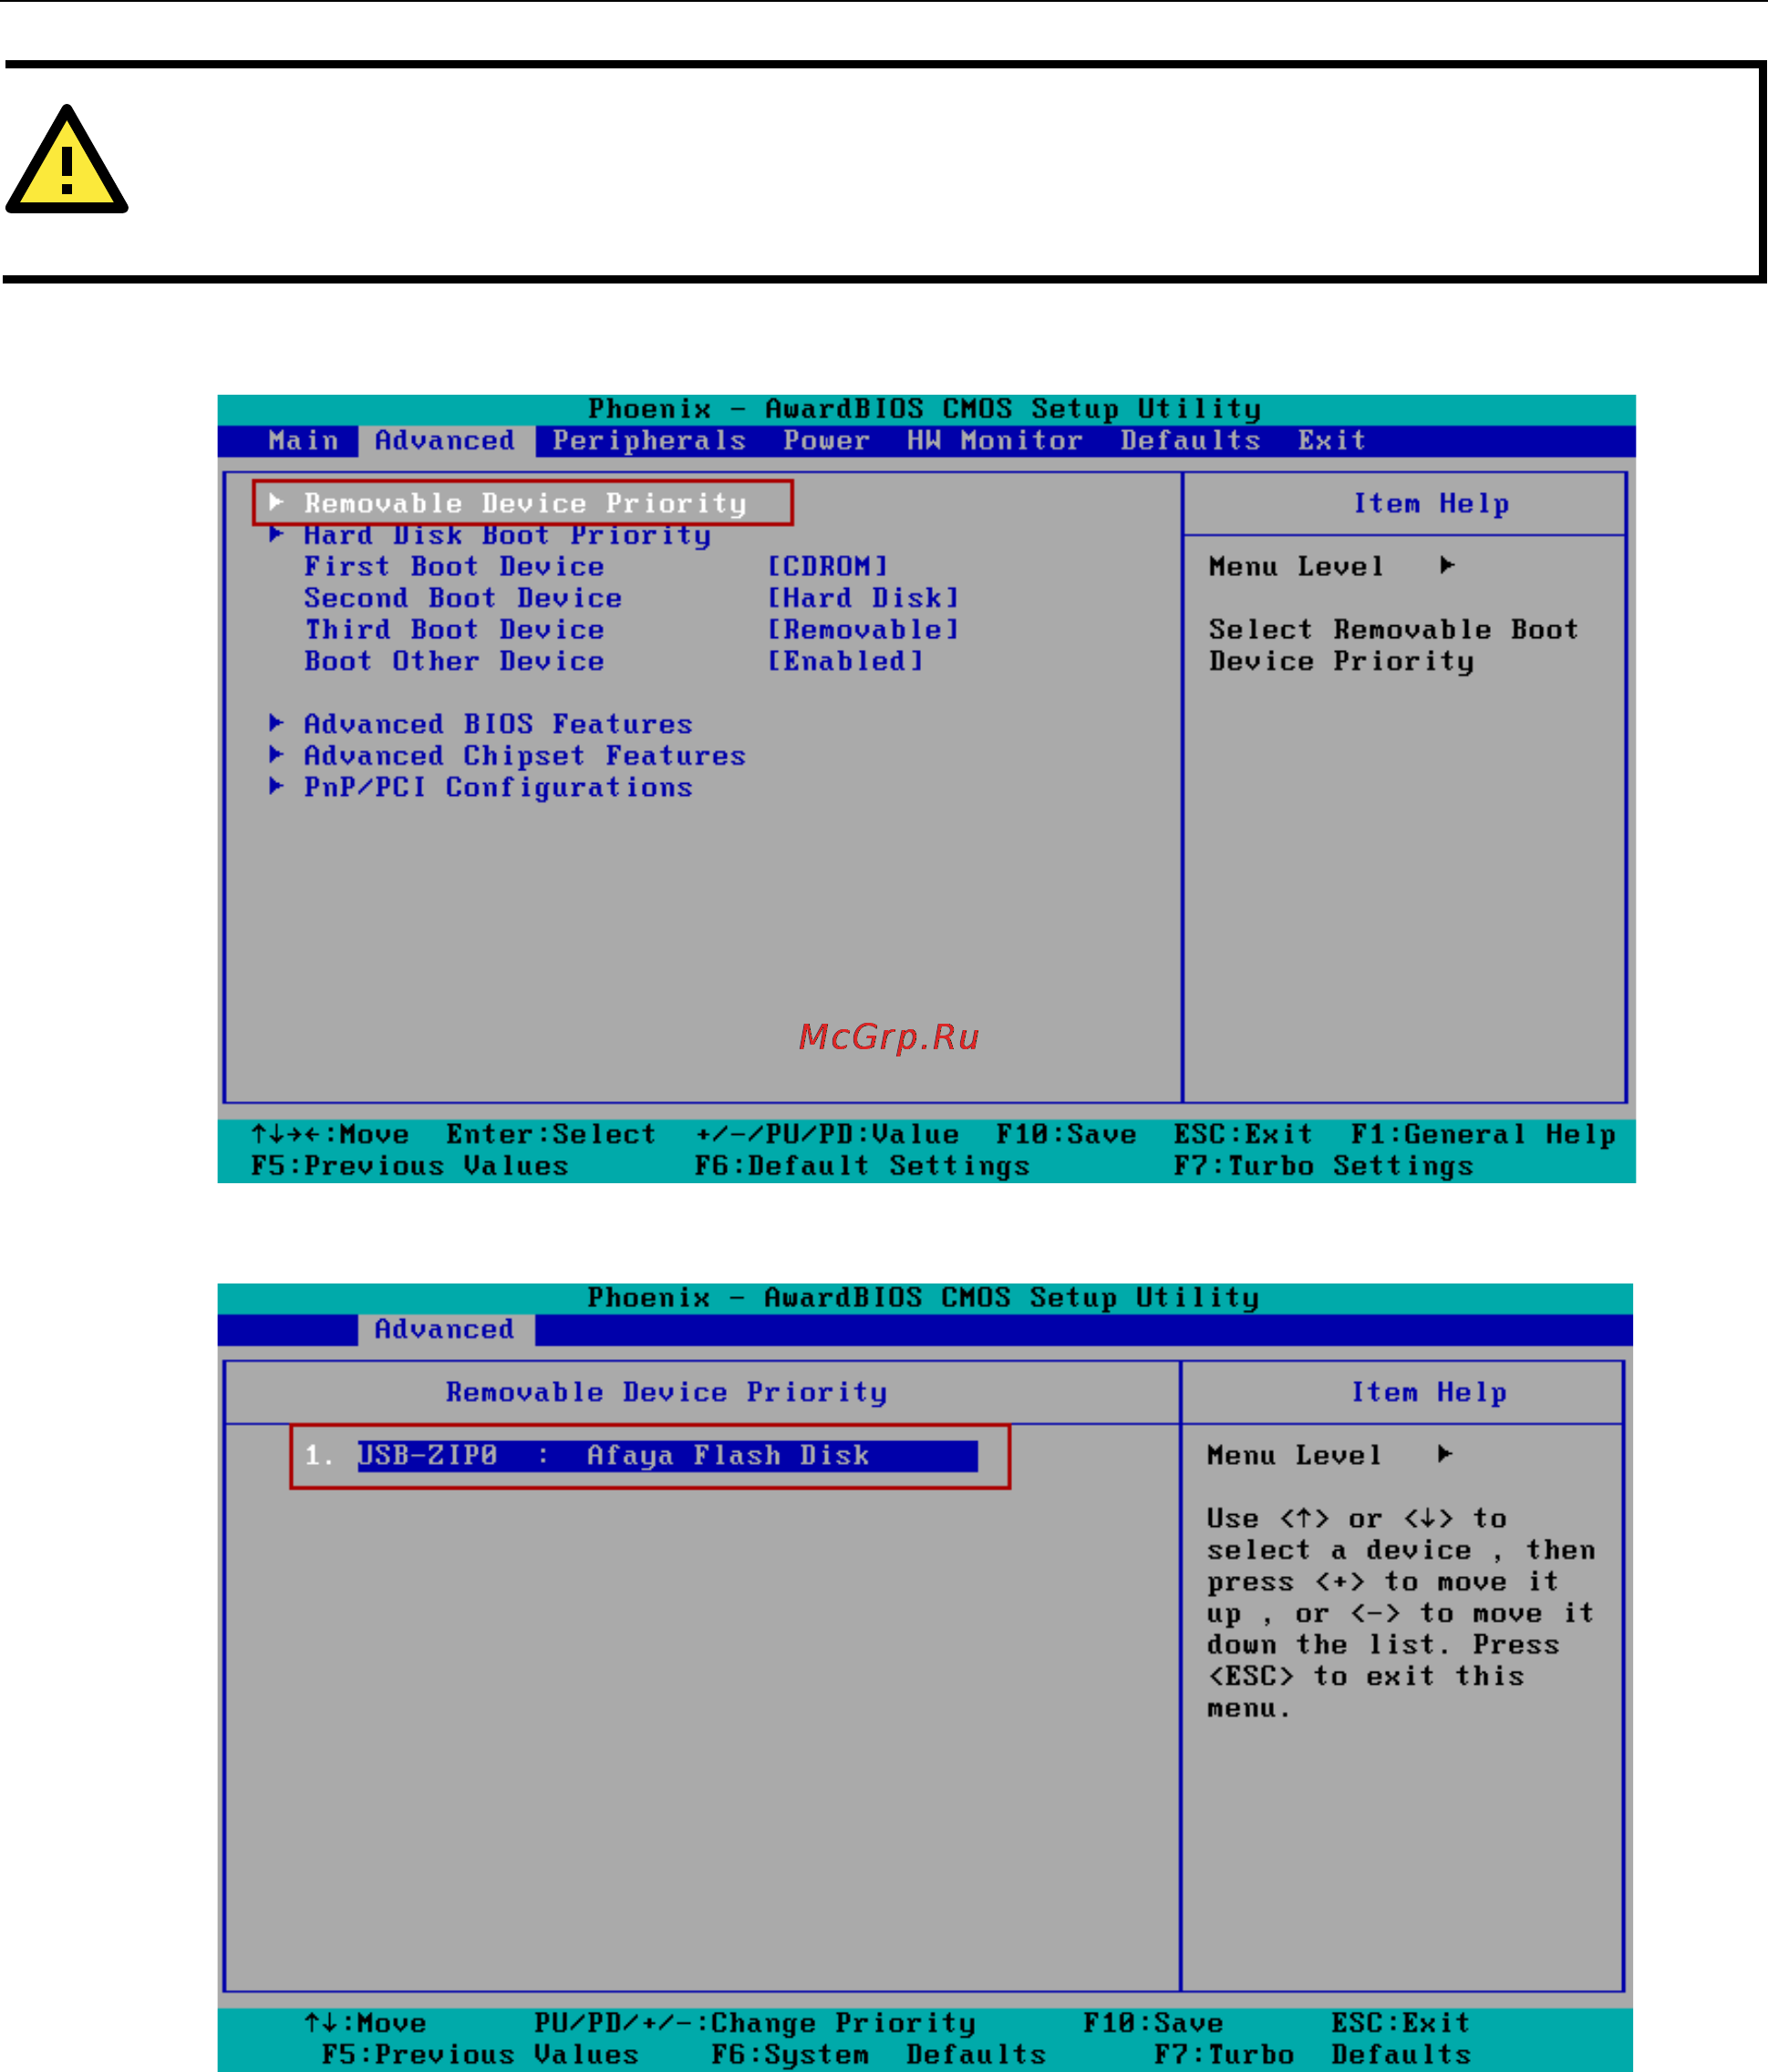Screen dimensions: 1768x2072
Task: Click +/-/PU/PD:Value hint in footer
Action: [x=827, y=1134]
